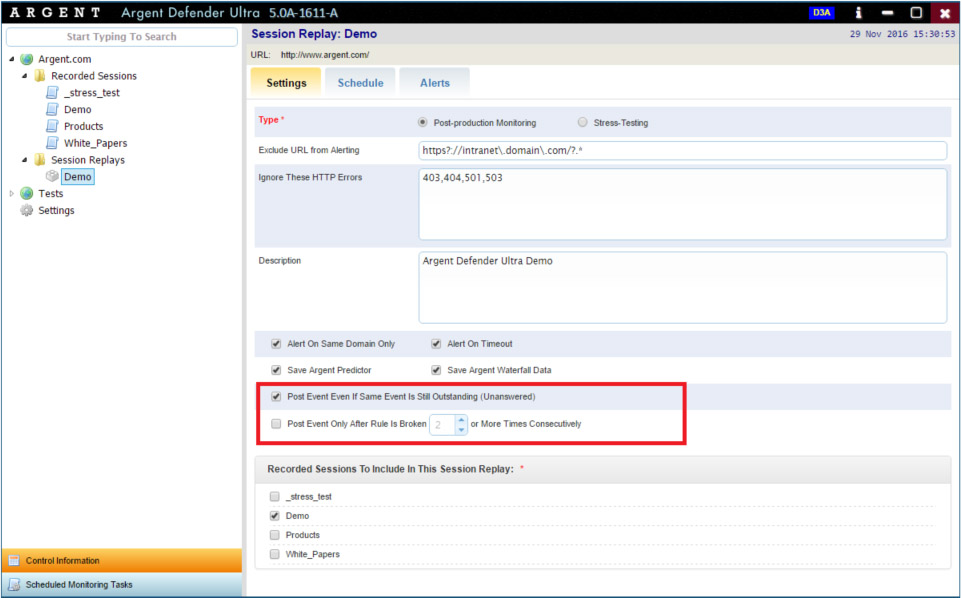Collapse the Argent.com root node
The image size is (962, 598).
(x=12, y=59)
